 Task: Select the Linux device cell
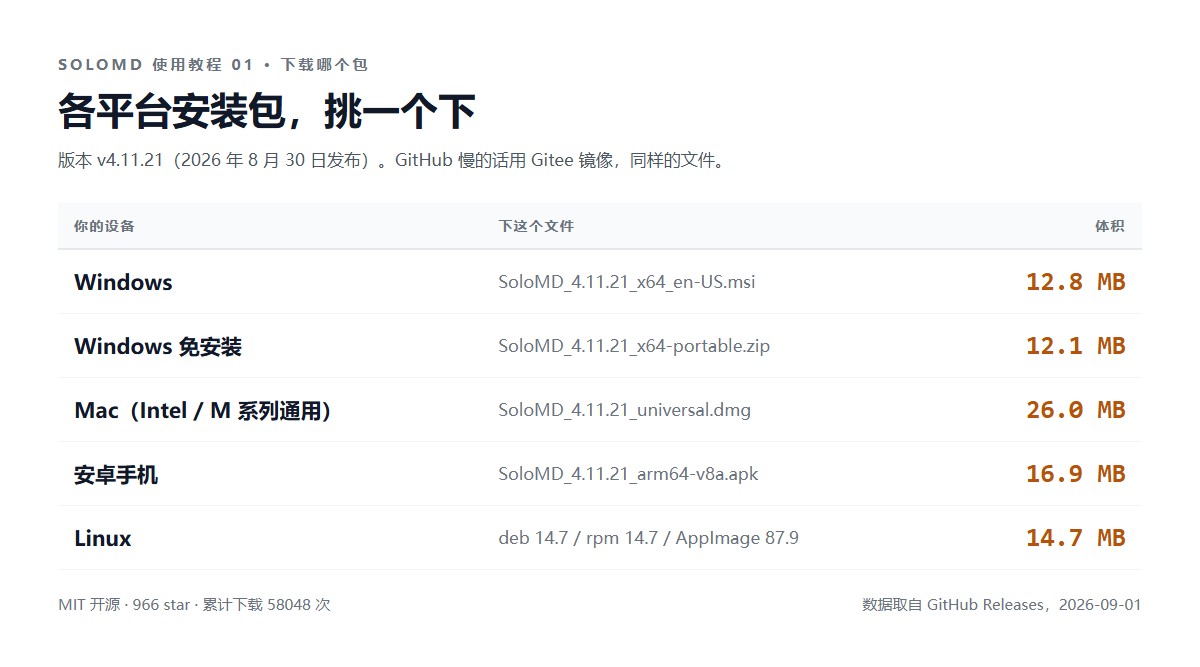[103, 538]
